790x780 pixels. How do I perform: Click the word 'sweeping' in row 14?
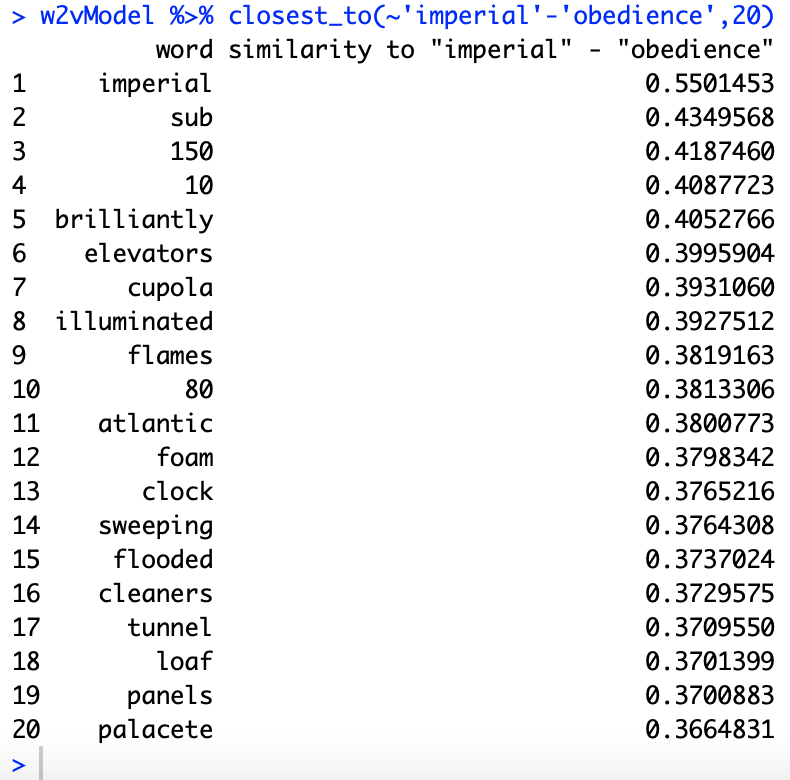point(155,526)
